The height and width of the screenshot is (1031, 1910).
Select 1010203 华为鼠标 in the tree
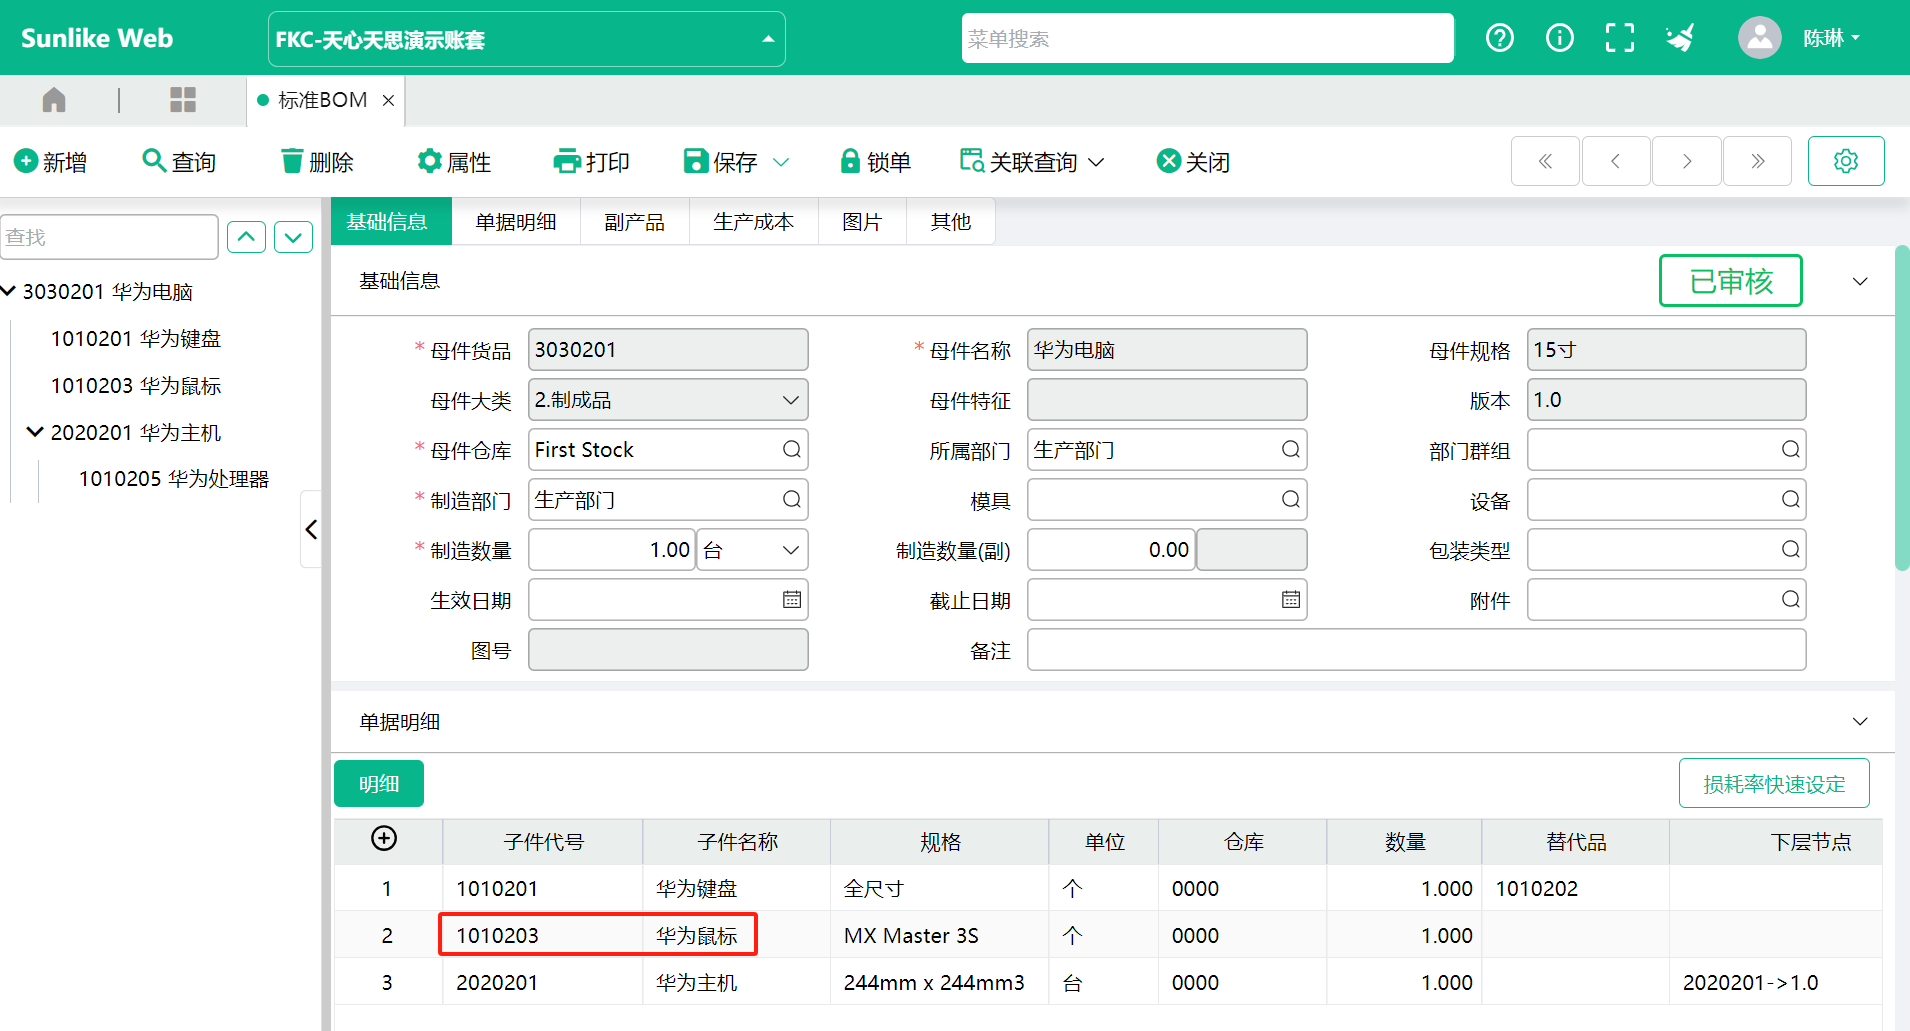136,385
